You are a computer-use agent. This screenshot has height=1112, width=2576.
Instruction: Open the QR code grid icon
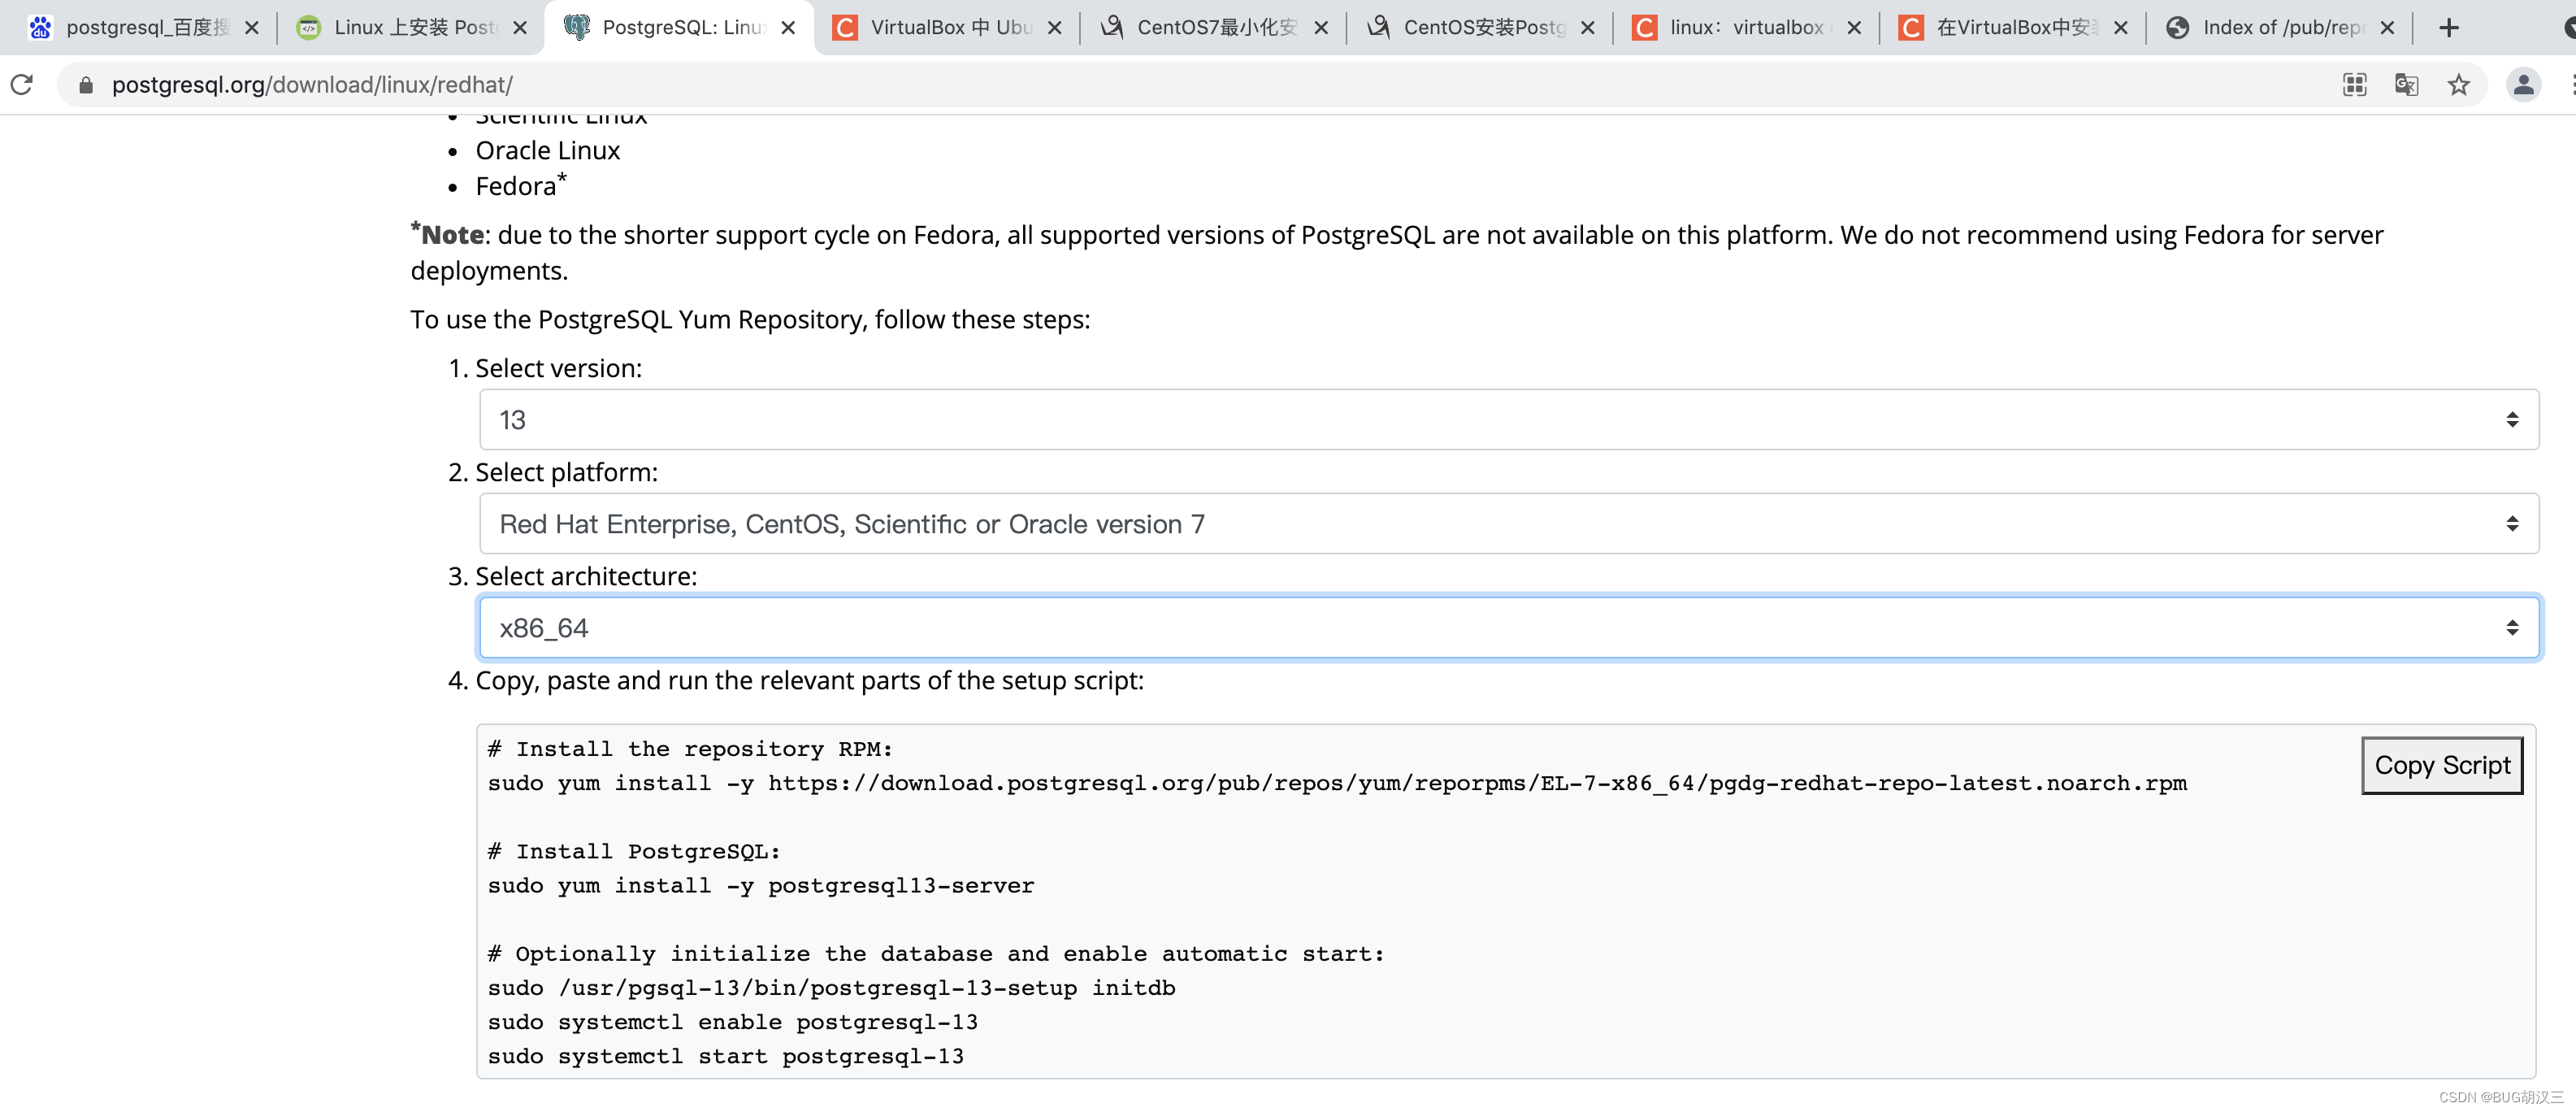2354,85
